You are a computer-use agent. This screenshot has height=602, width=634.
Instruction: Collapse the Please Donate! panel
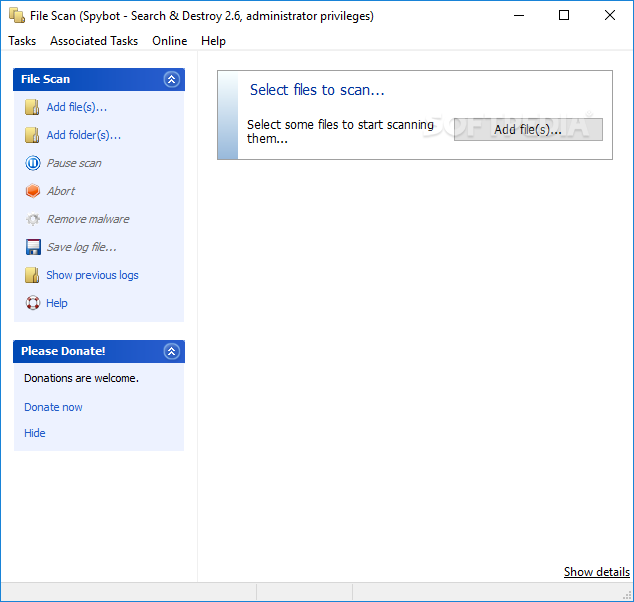click(x=171, y=351)
